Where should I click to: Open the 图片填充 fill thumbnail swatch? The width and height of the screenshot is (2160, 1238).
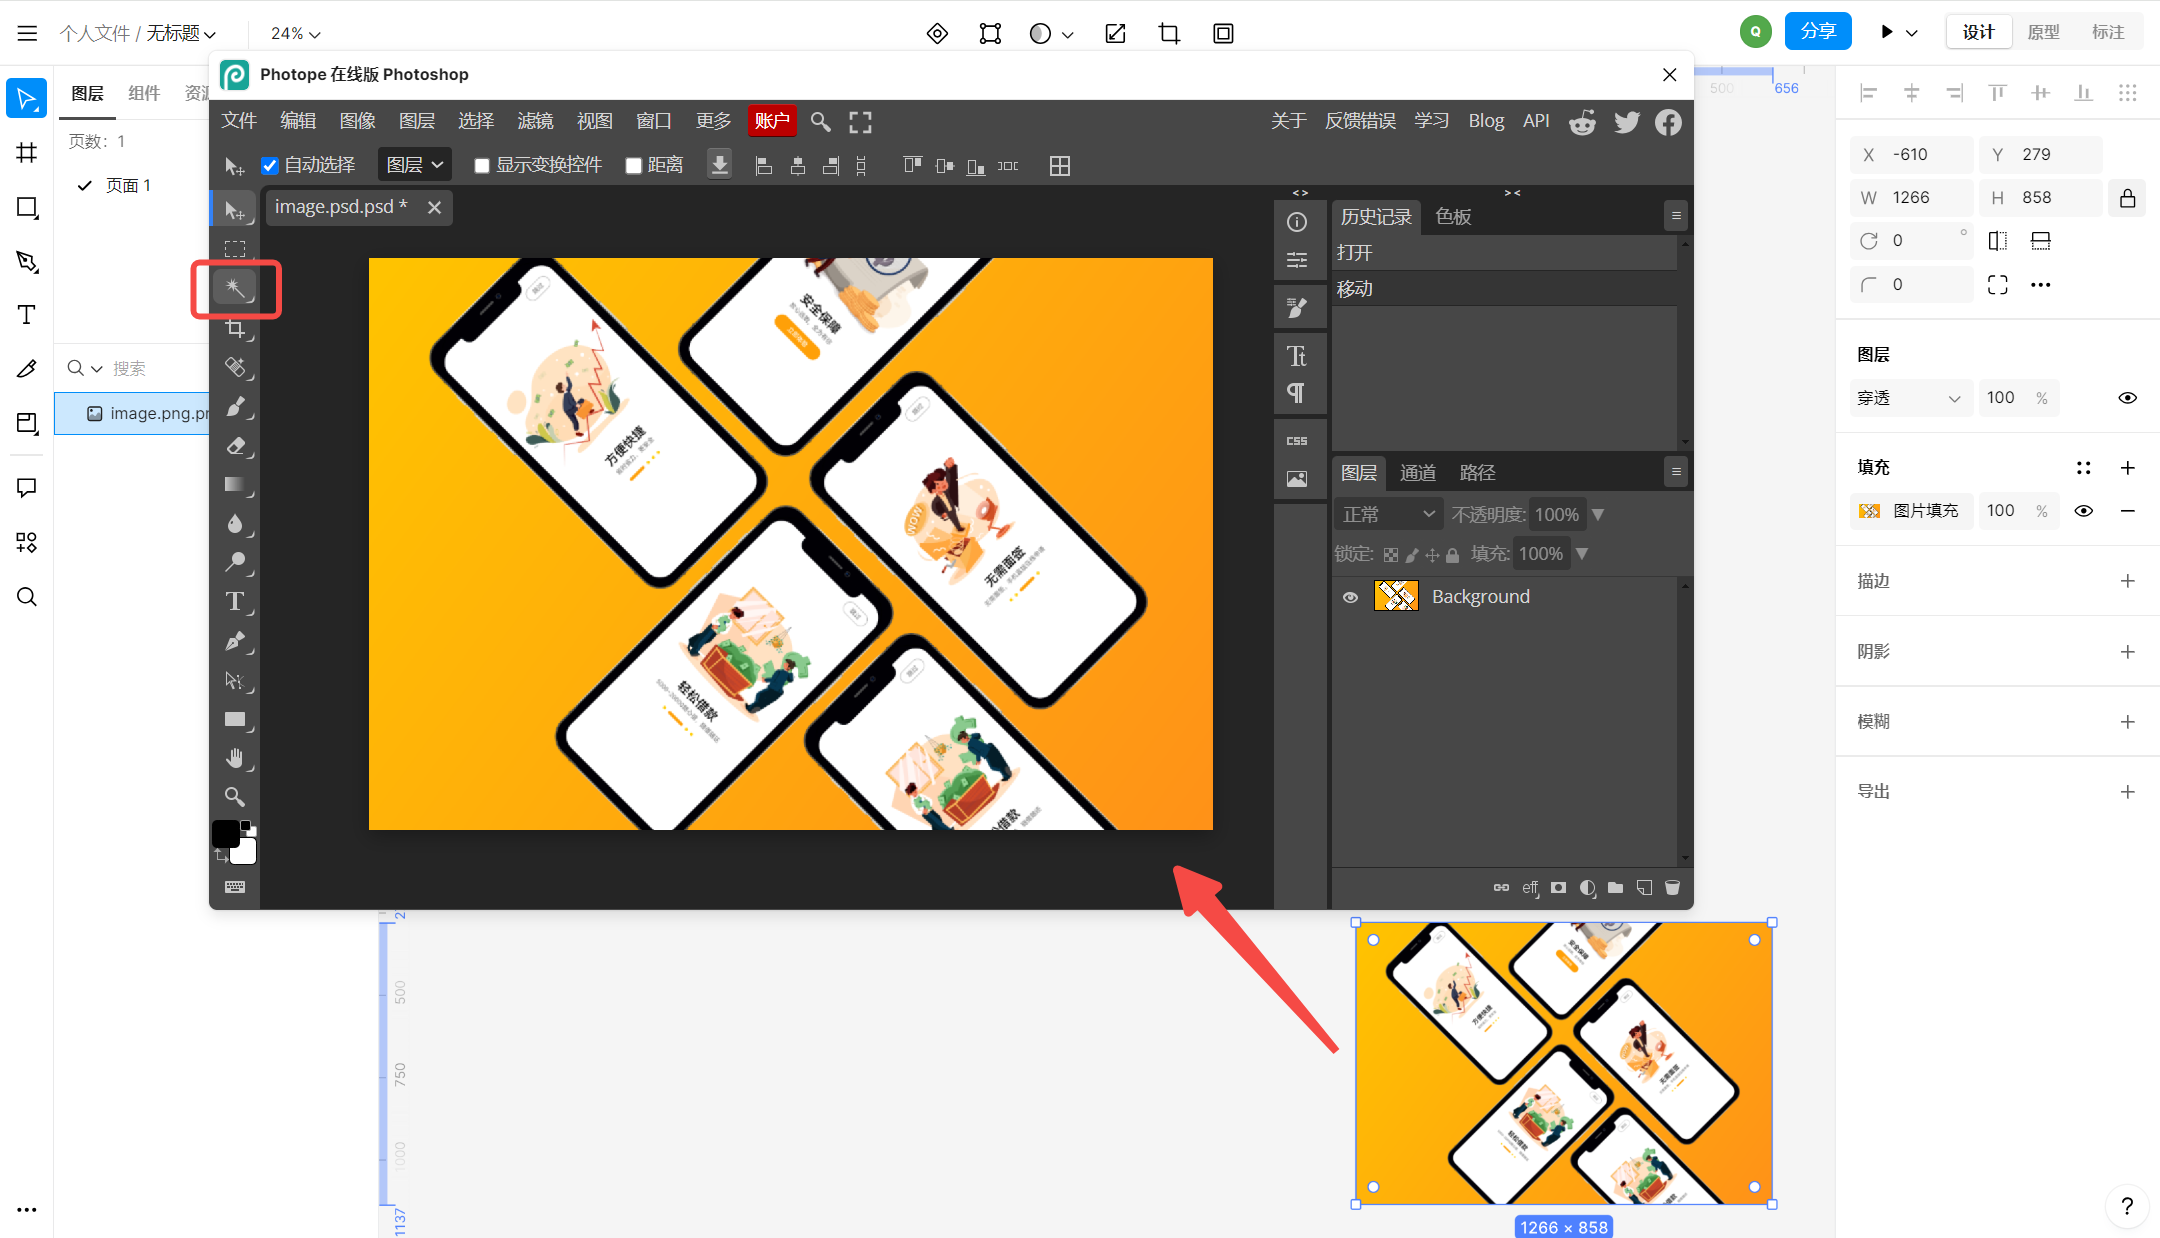1869,511
